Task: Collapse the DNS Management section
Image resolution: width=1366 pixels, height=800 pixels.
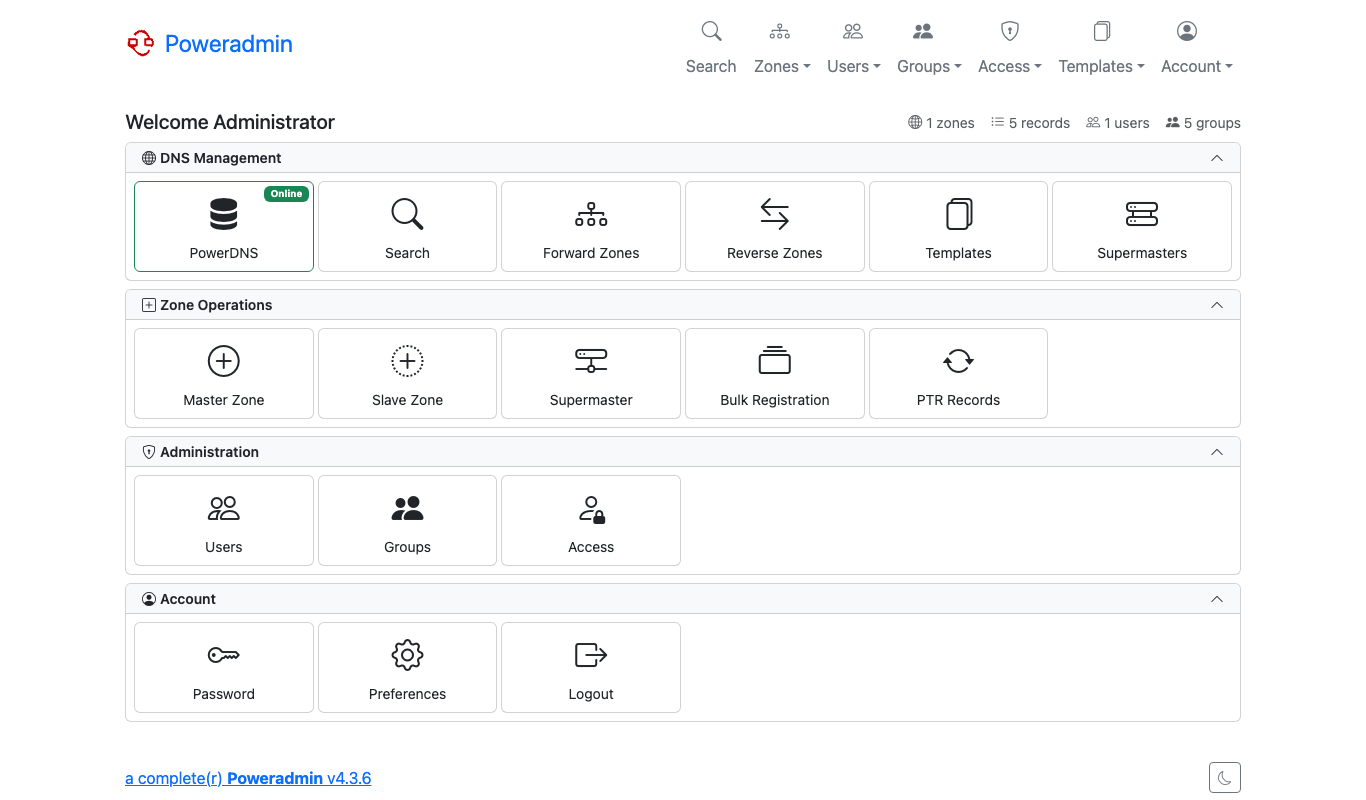Action: coord(1217,158)
